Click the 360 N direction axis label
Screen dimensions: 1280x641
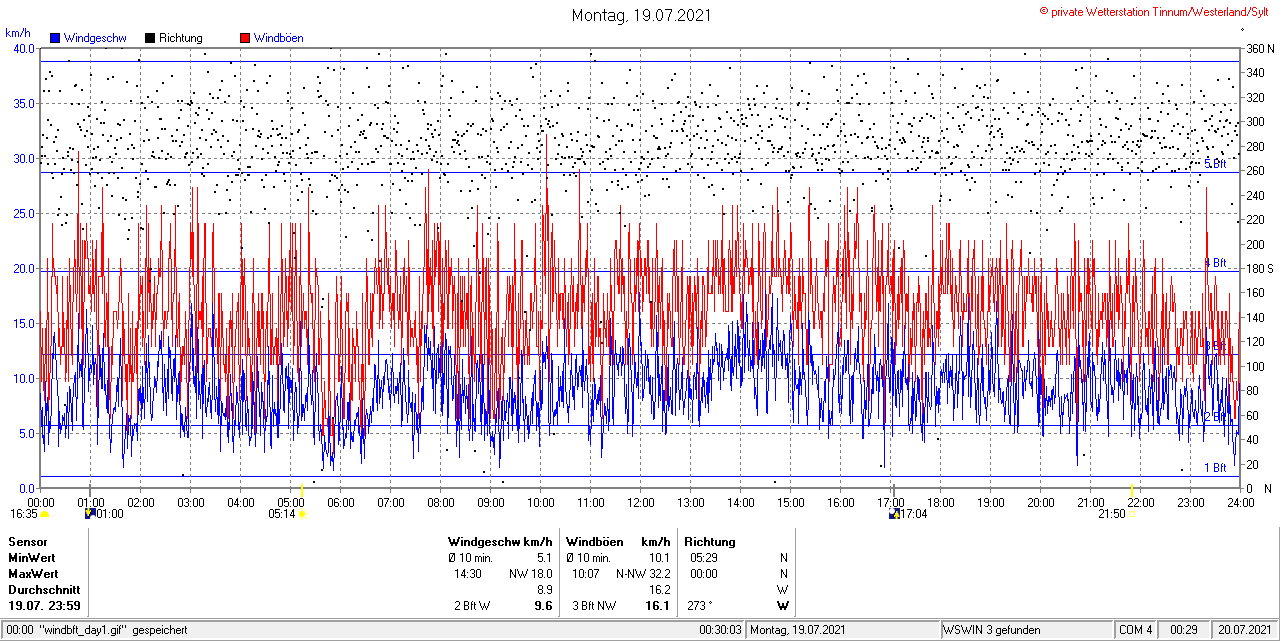click(x=1260, y=48)
